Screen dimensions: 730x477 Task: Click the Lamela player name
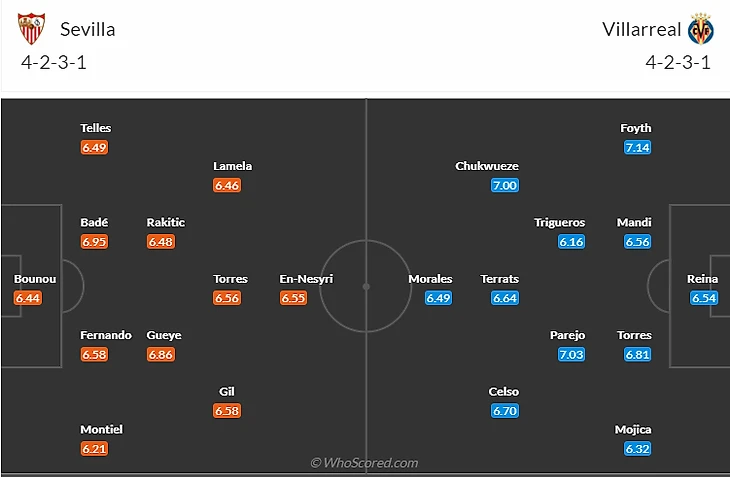coord(233,166)
